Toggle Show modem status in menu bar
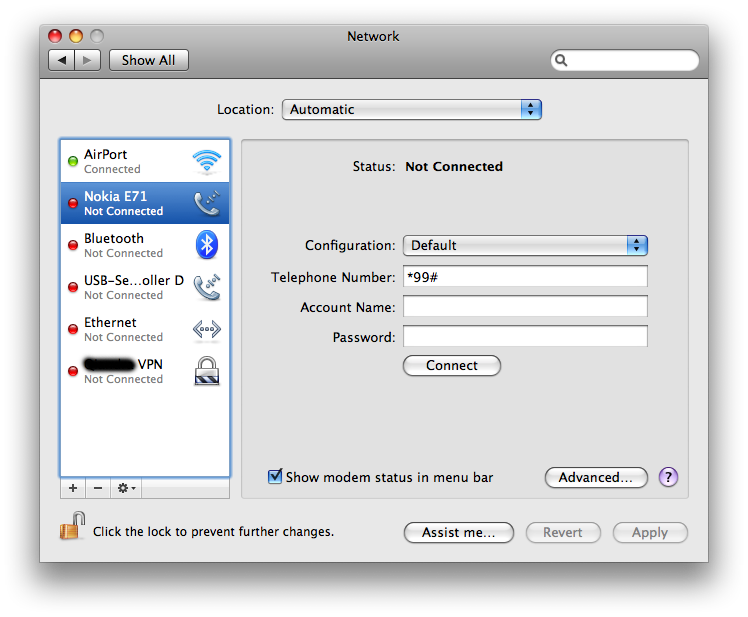 [x=275, y=476]
